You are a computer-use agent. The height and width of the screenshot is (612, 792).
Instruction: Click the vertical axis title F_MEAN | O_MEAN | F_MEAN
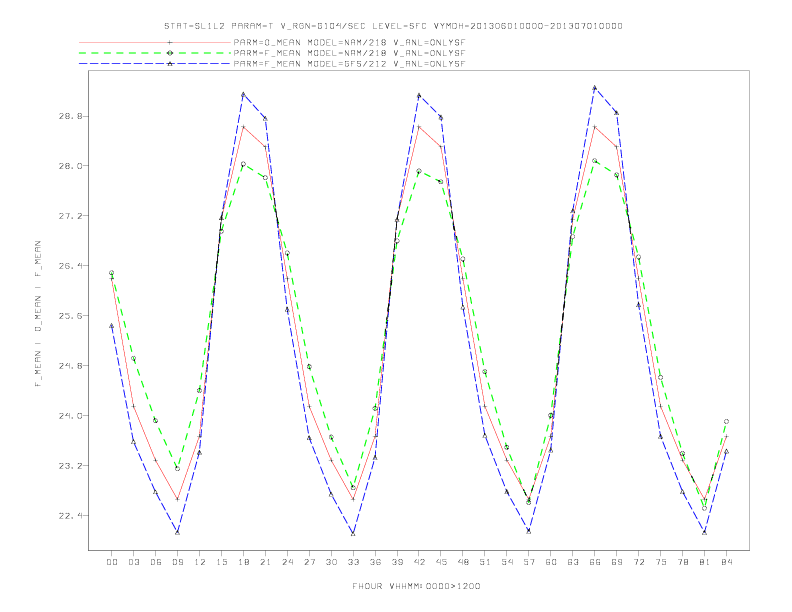(38, 314)
